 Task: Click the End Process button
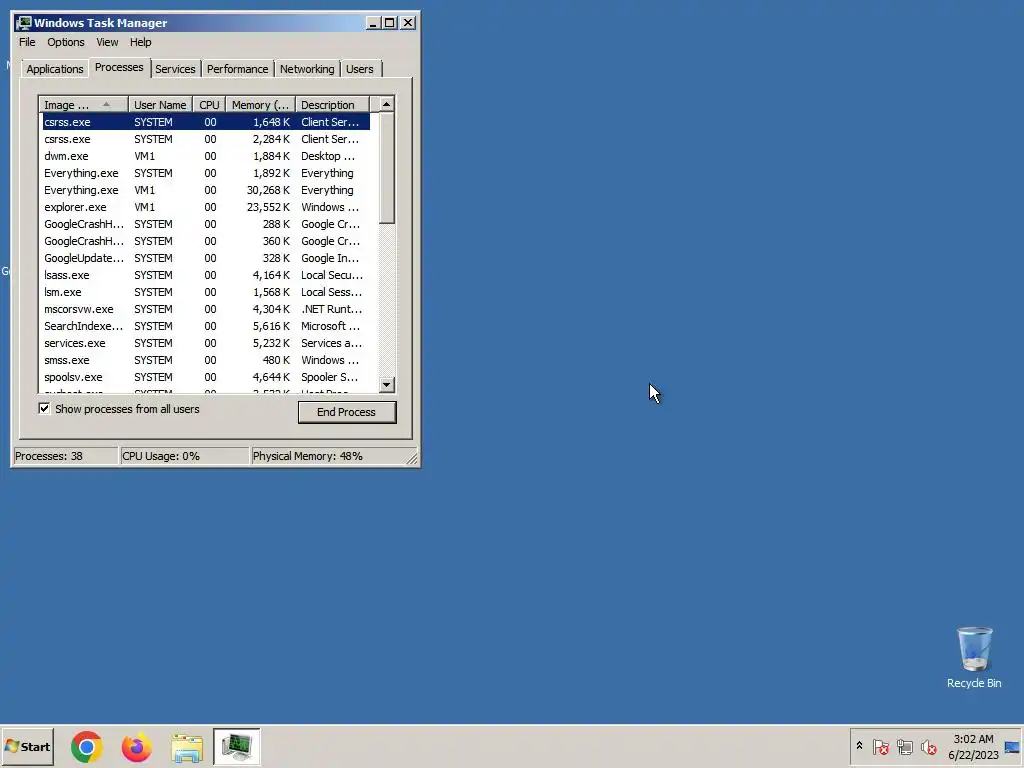347,412
